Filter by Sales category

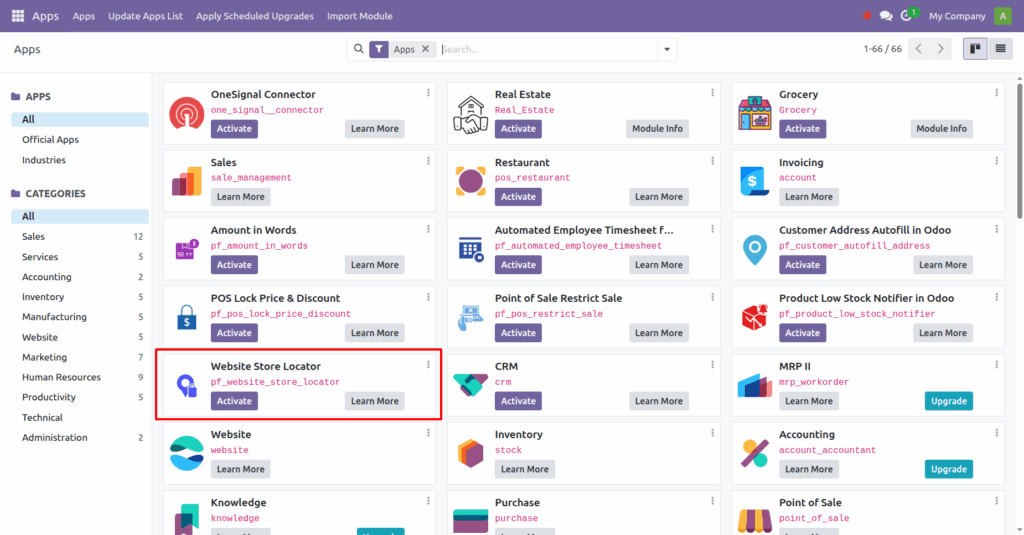pos(80,236)
